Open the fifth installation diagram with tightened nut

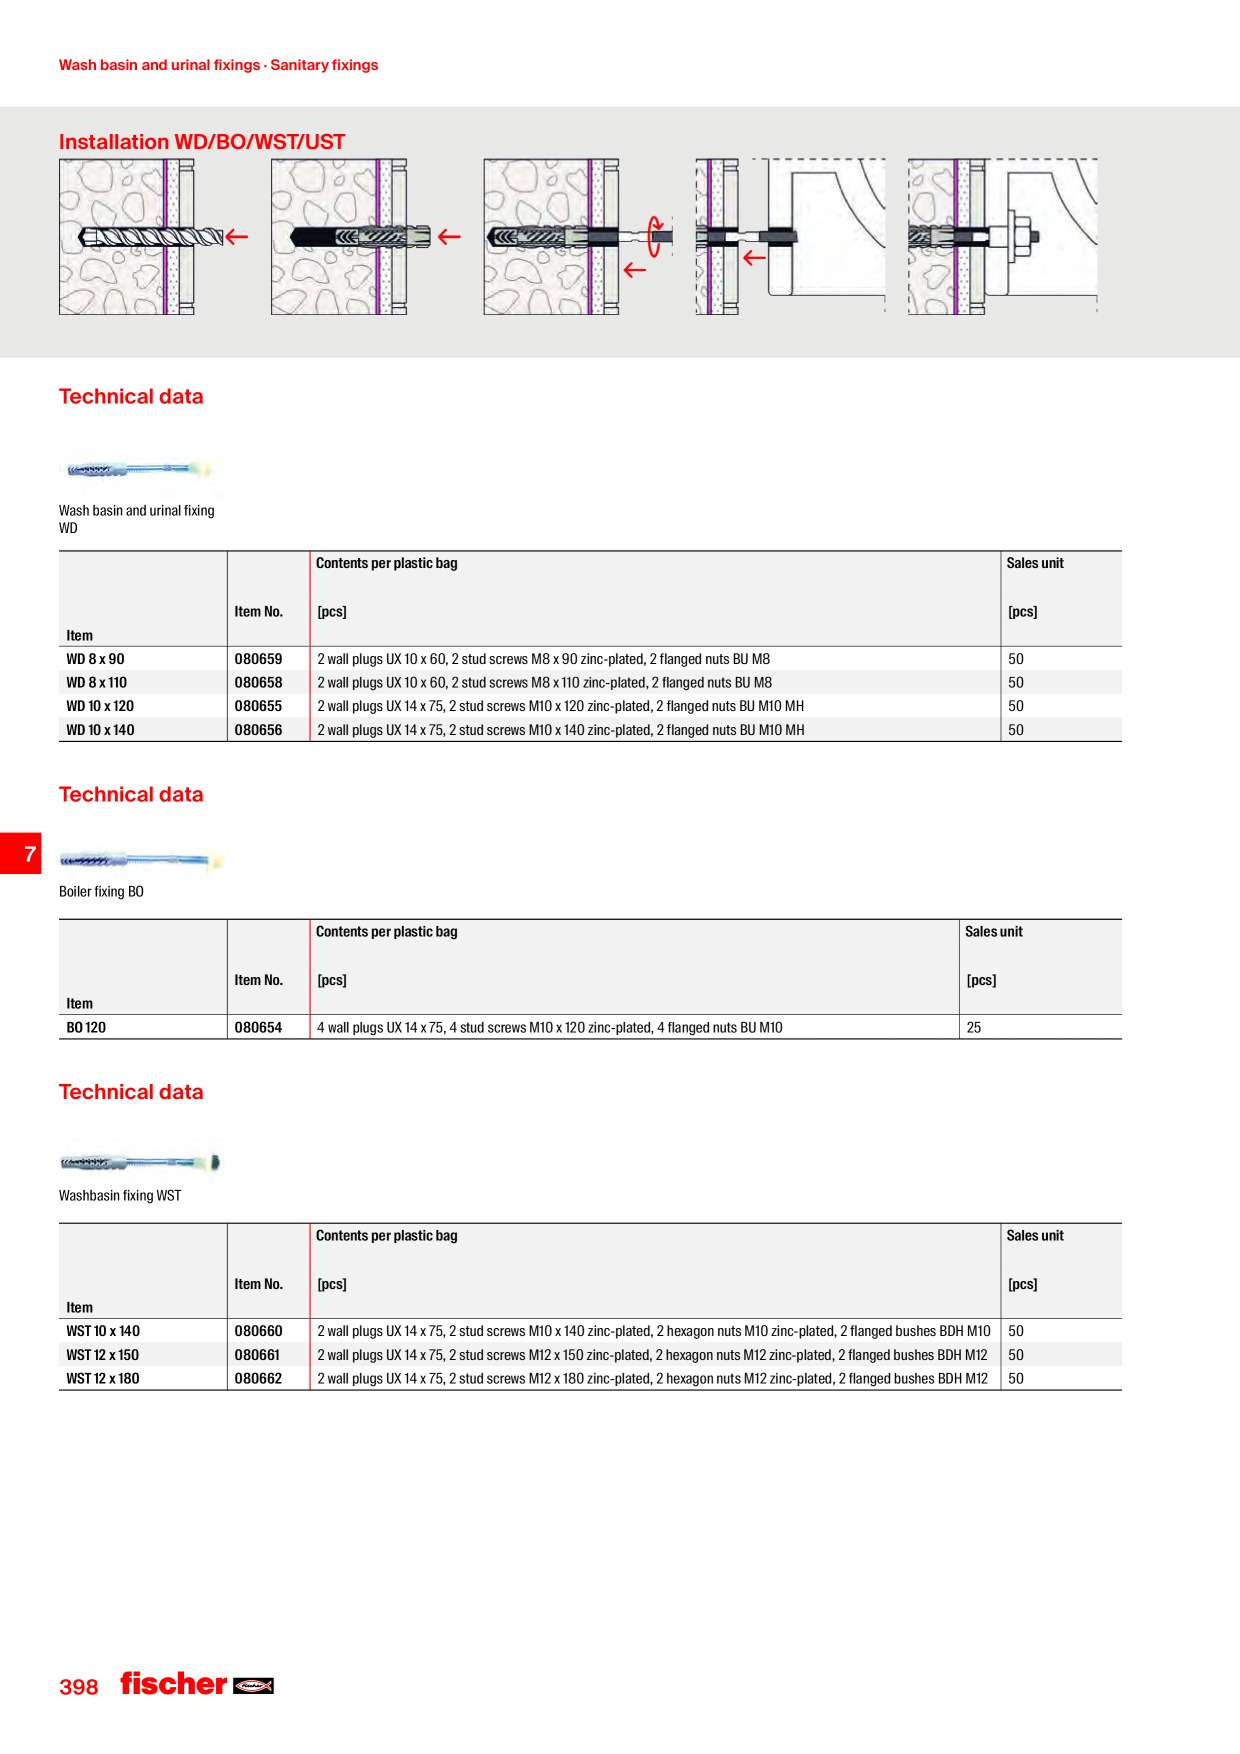(x=1003, y=237)
